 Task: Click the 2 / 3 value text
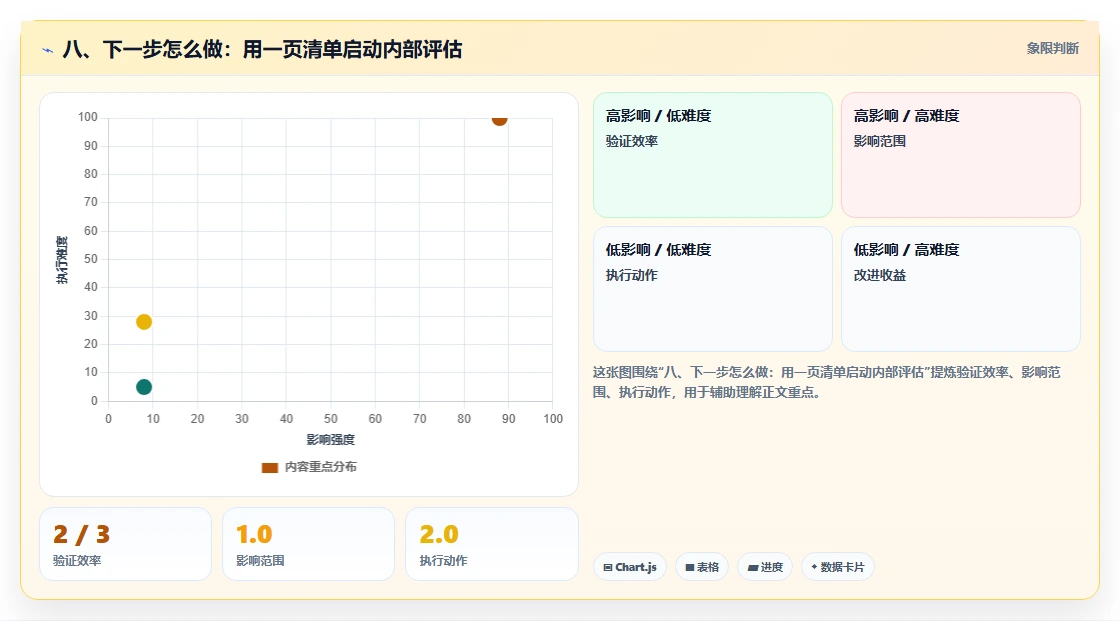[x=81, y=535]
